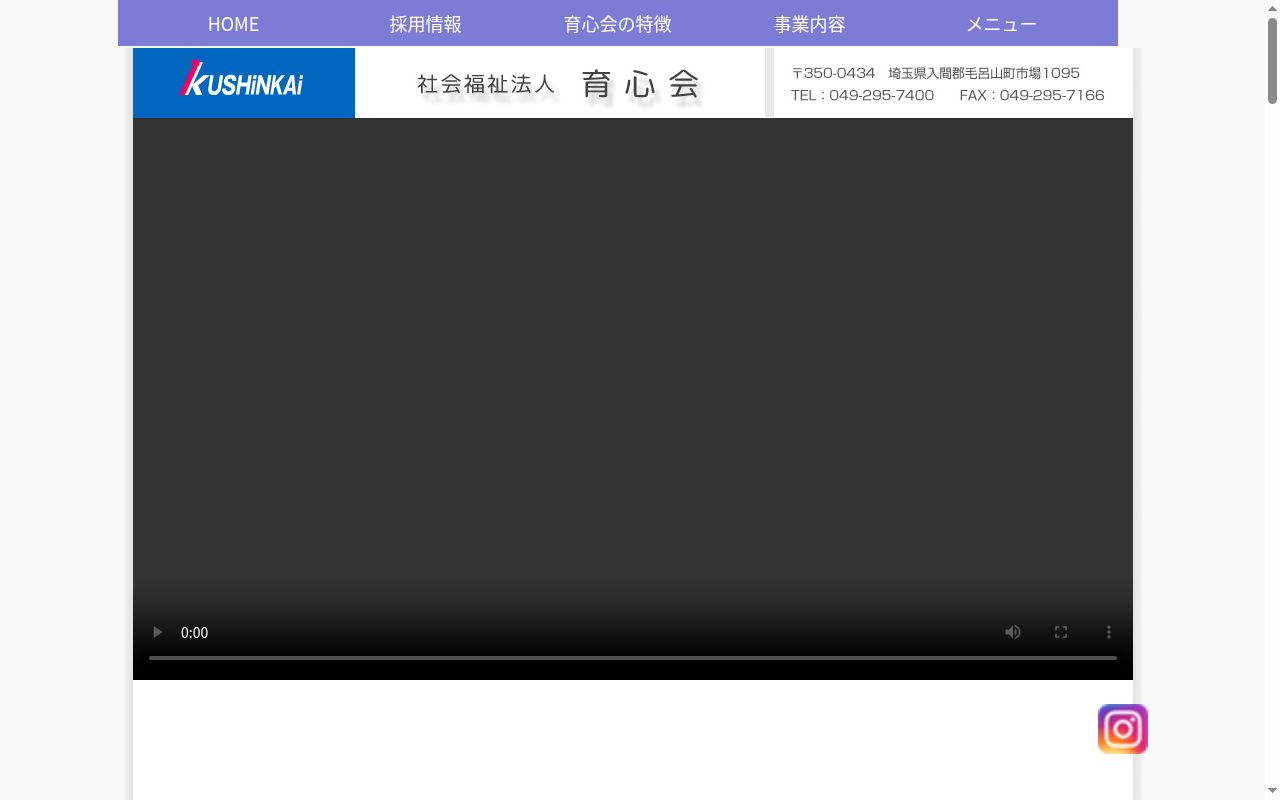Click the FAX：049-295-7166 number
1280x800 pixels.
[x=1032, y=95]
